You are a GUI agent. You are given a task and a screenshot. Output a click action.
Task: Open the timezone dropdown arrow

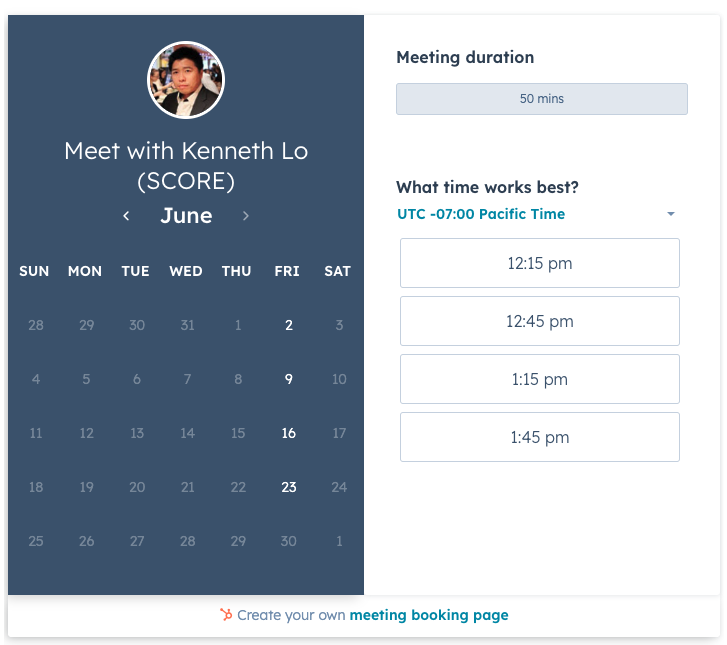point(670,214)
